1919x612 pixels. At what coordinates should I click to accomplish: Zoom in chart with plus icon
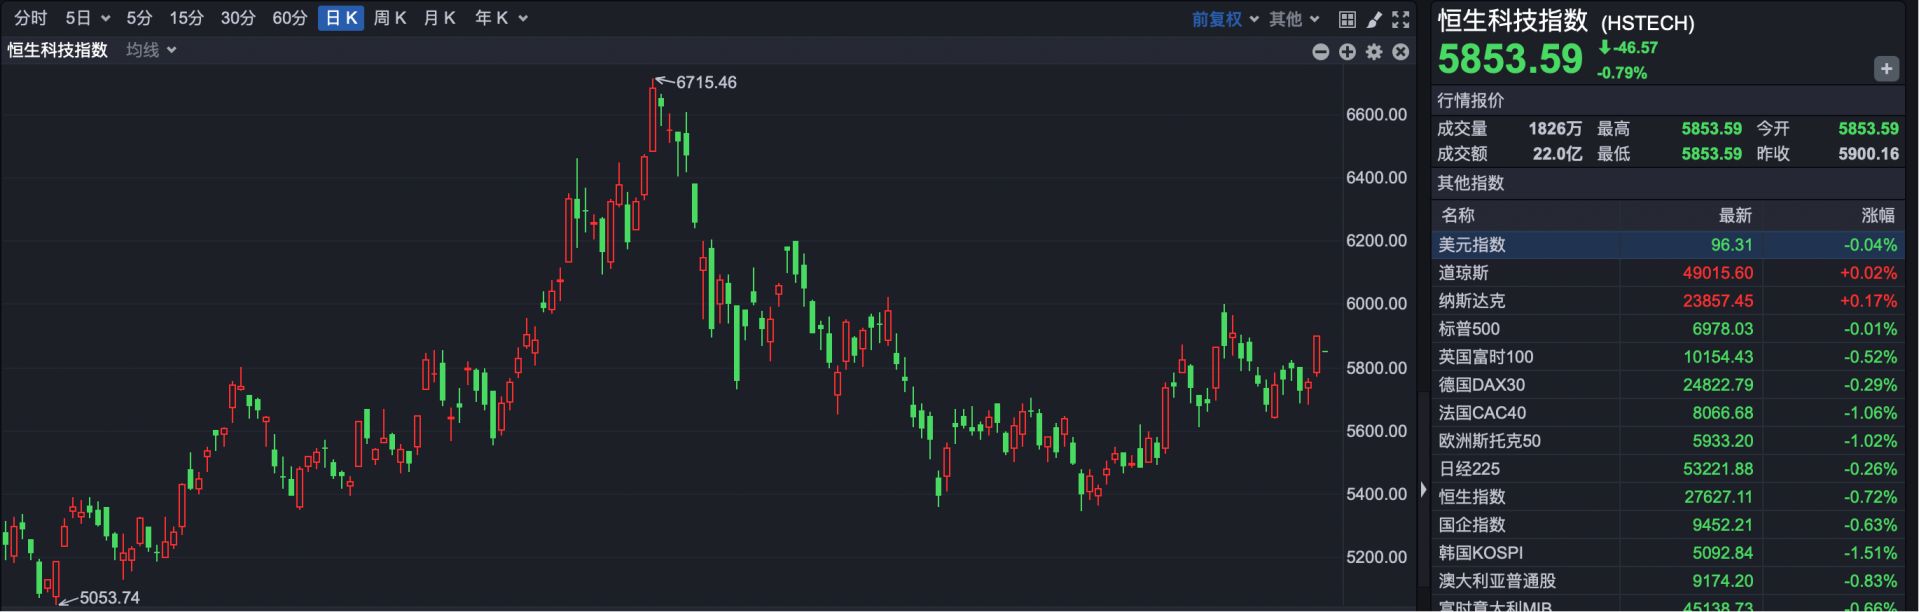1347,52
